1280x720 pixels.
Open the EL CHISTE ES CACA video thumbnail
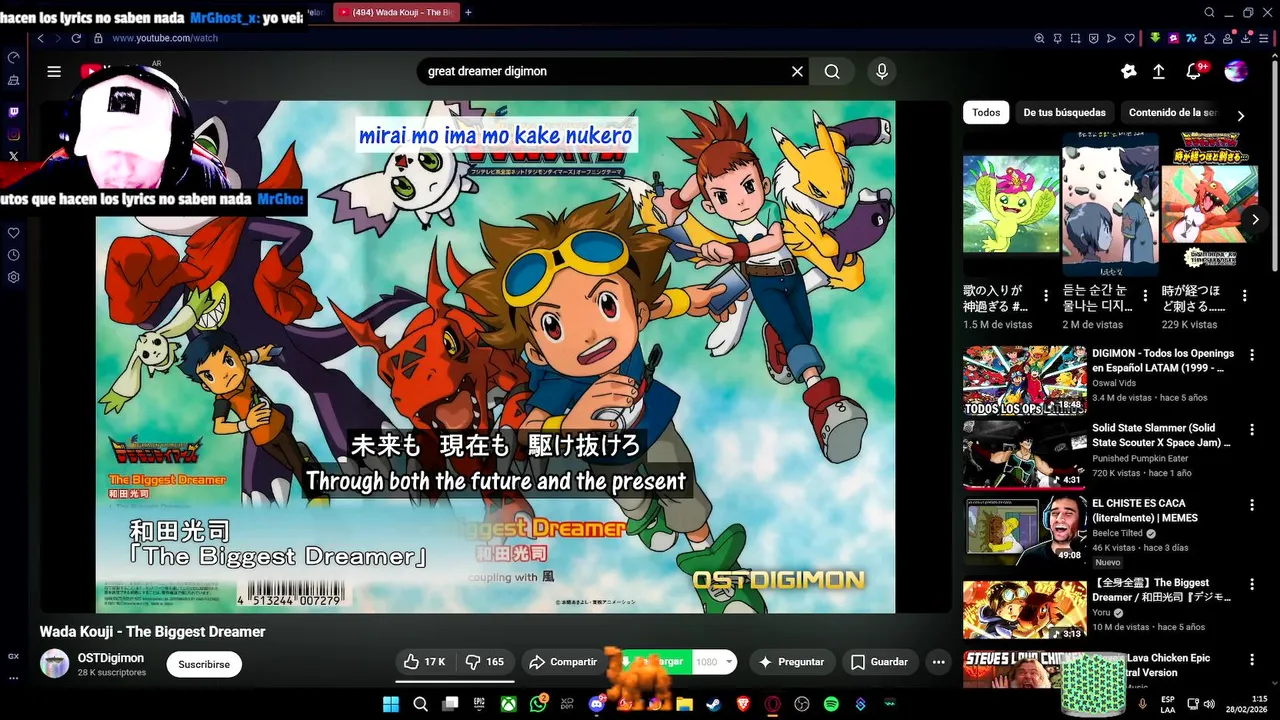pyautogui.click(x=1024, y=530)
